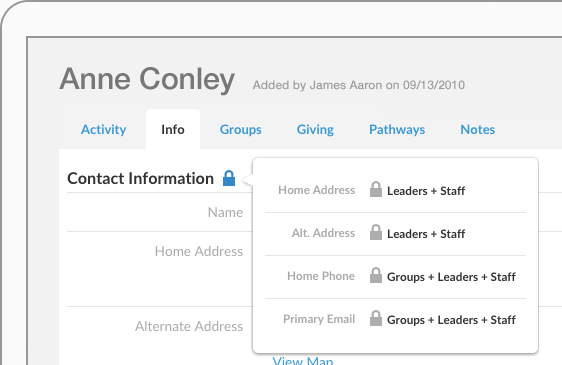Click the Anne Conley profile name
Viewport: 562px width, 365px height.
pos(147,79)
